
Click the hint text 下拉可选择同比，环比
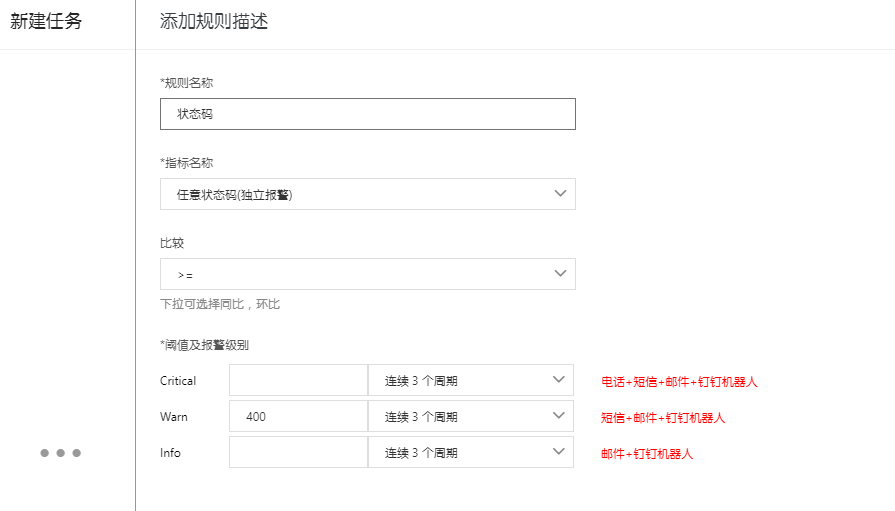click(x=220, y=304)
